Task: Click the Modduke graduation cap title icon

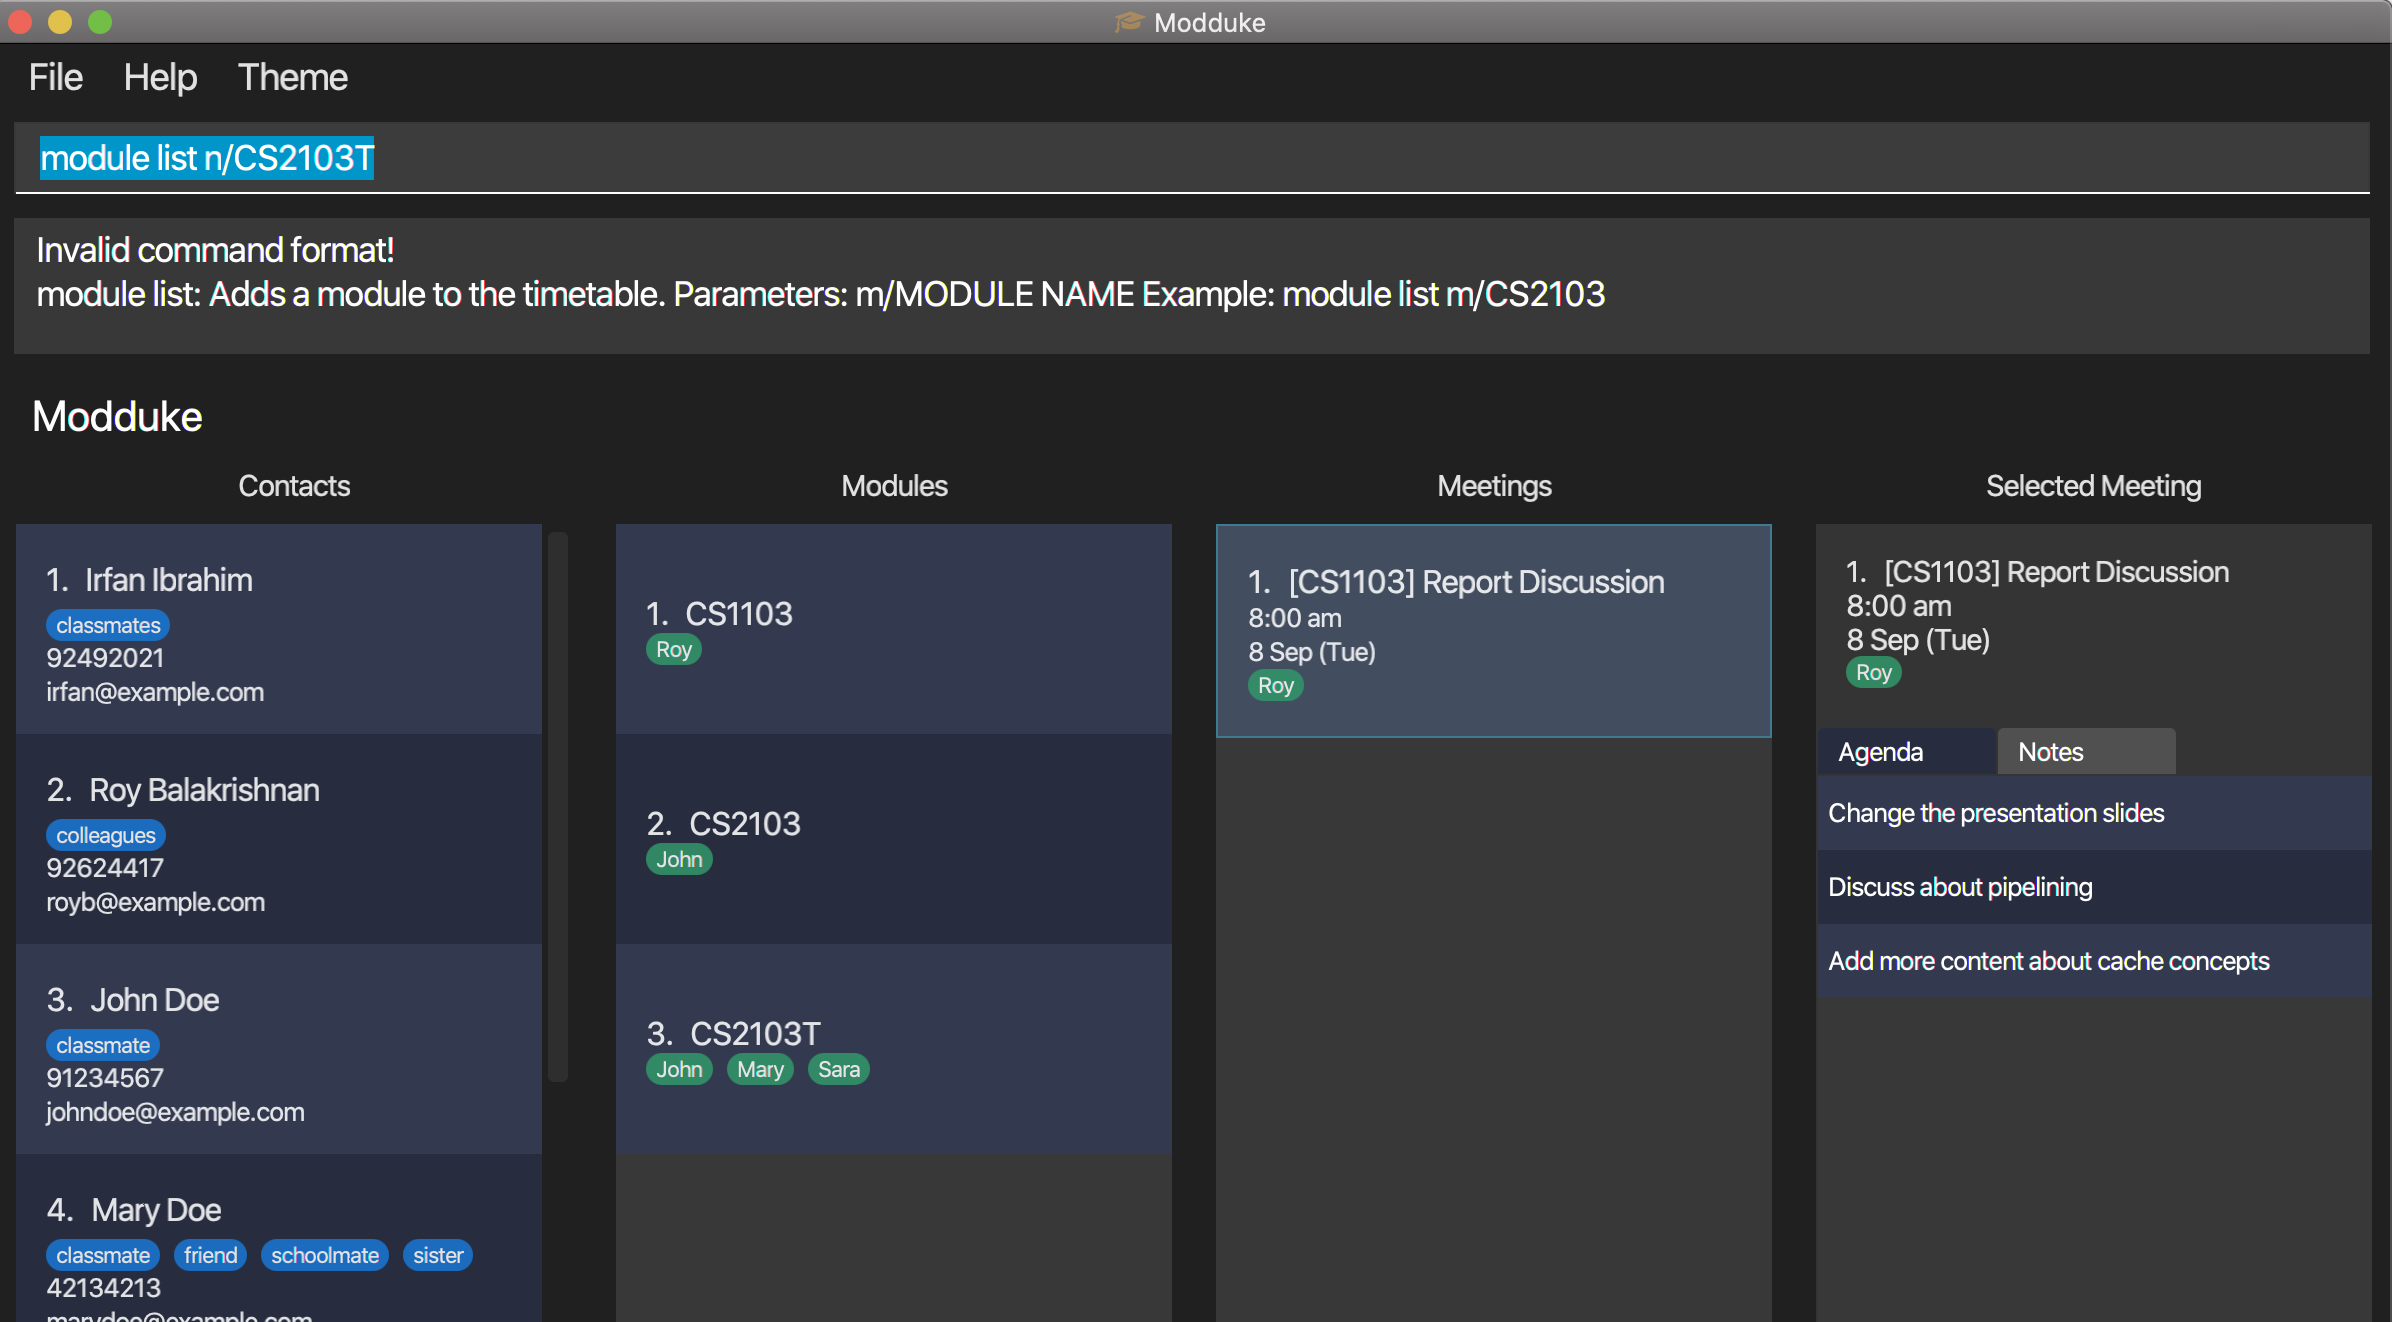Action: (x=1129, y=22)
